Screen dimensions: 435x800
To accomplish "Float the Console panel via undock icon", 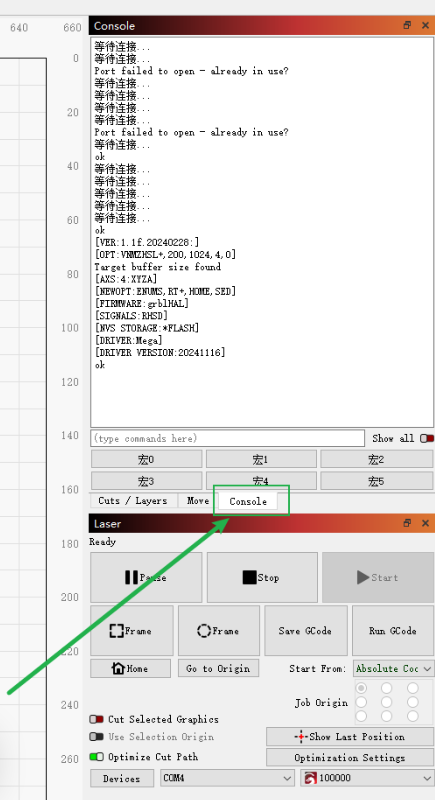I will pos(407,25).
